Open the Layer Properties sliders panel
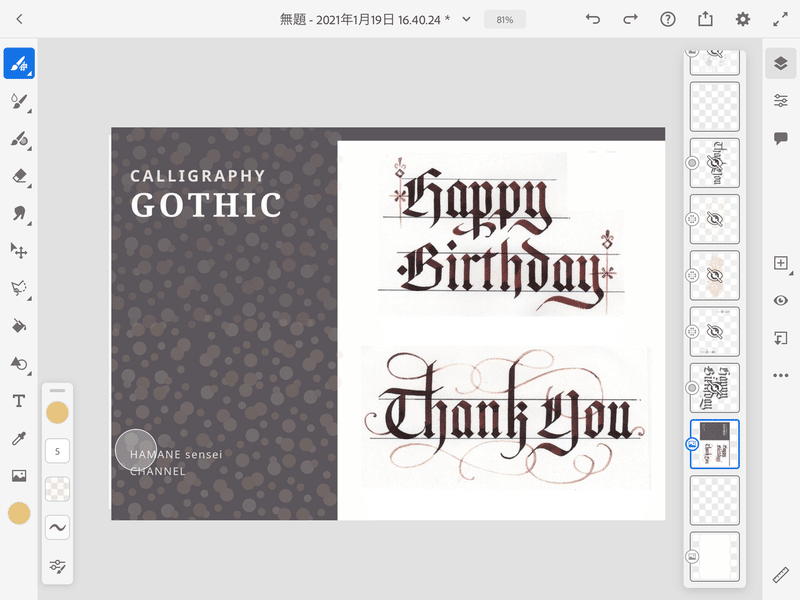Image resolution: width=800 pixels, height=600 pixels. coord(781,101)
